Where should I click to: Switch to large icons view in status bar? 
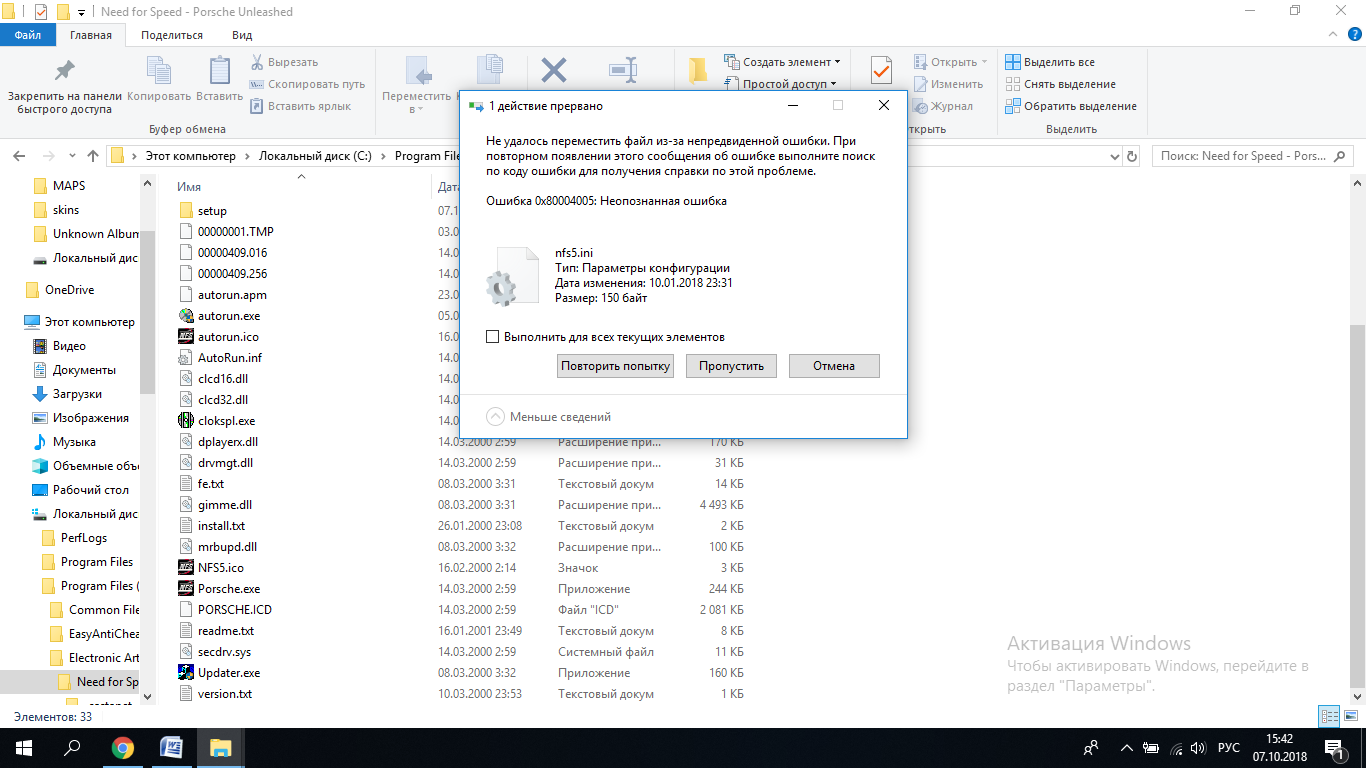pyautogui.click(x=1351, y=716)
